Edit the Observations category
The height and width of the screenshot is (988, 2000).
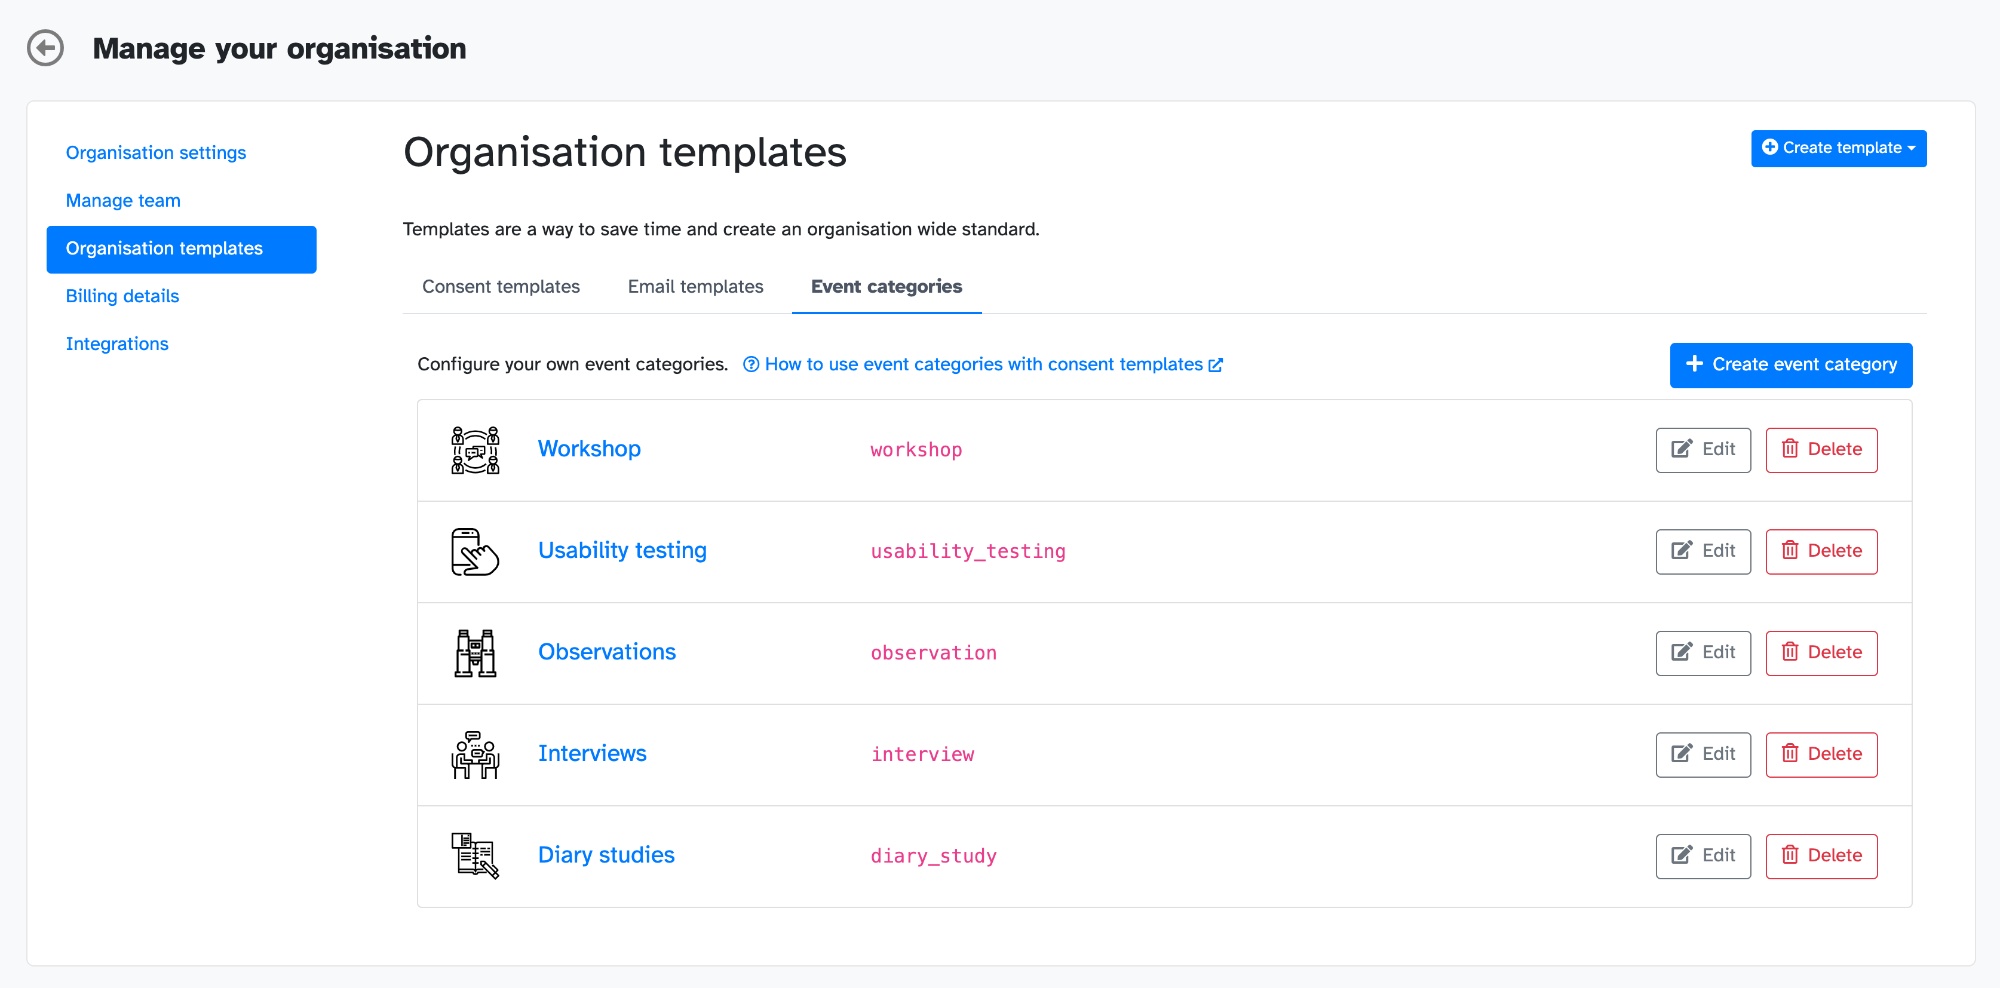pos(1703,653)
